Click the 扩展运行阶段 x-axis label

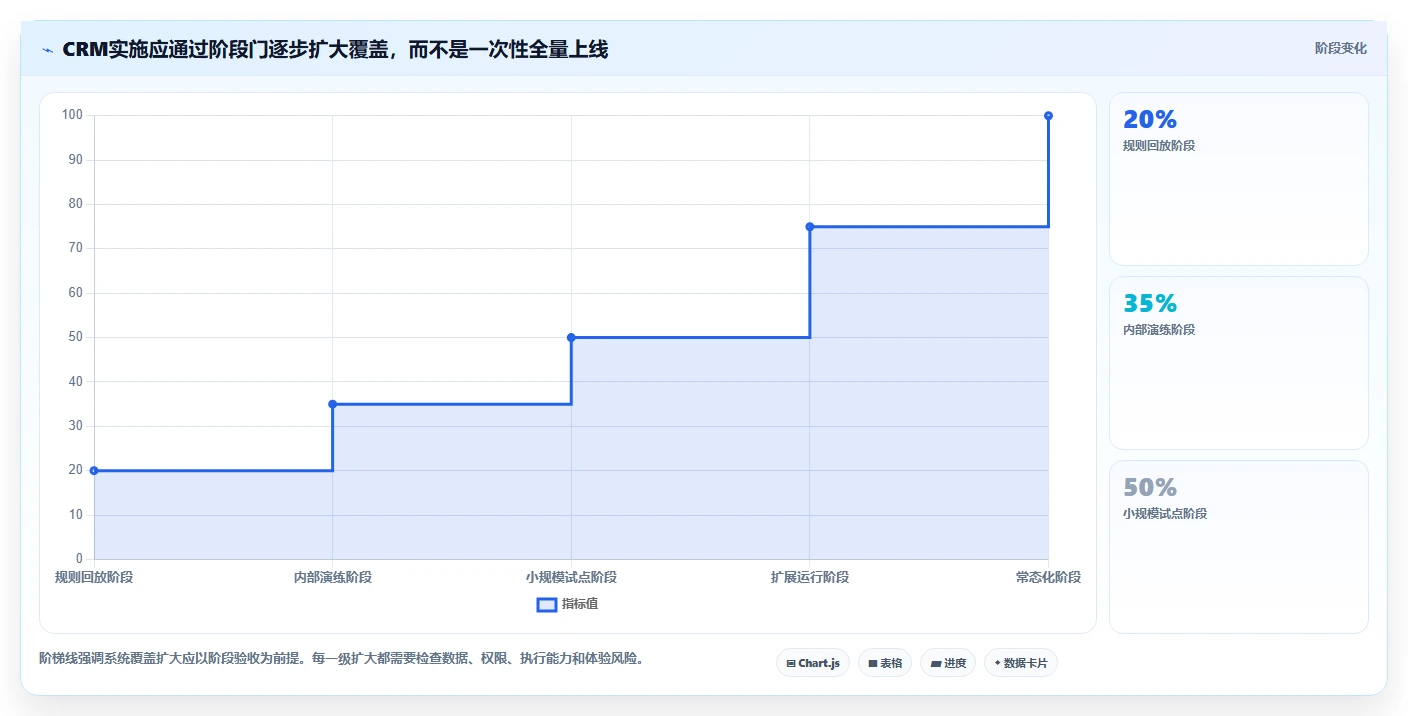click(x=810, y=577)
